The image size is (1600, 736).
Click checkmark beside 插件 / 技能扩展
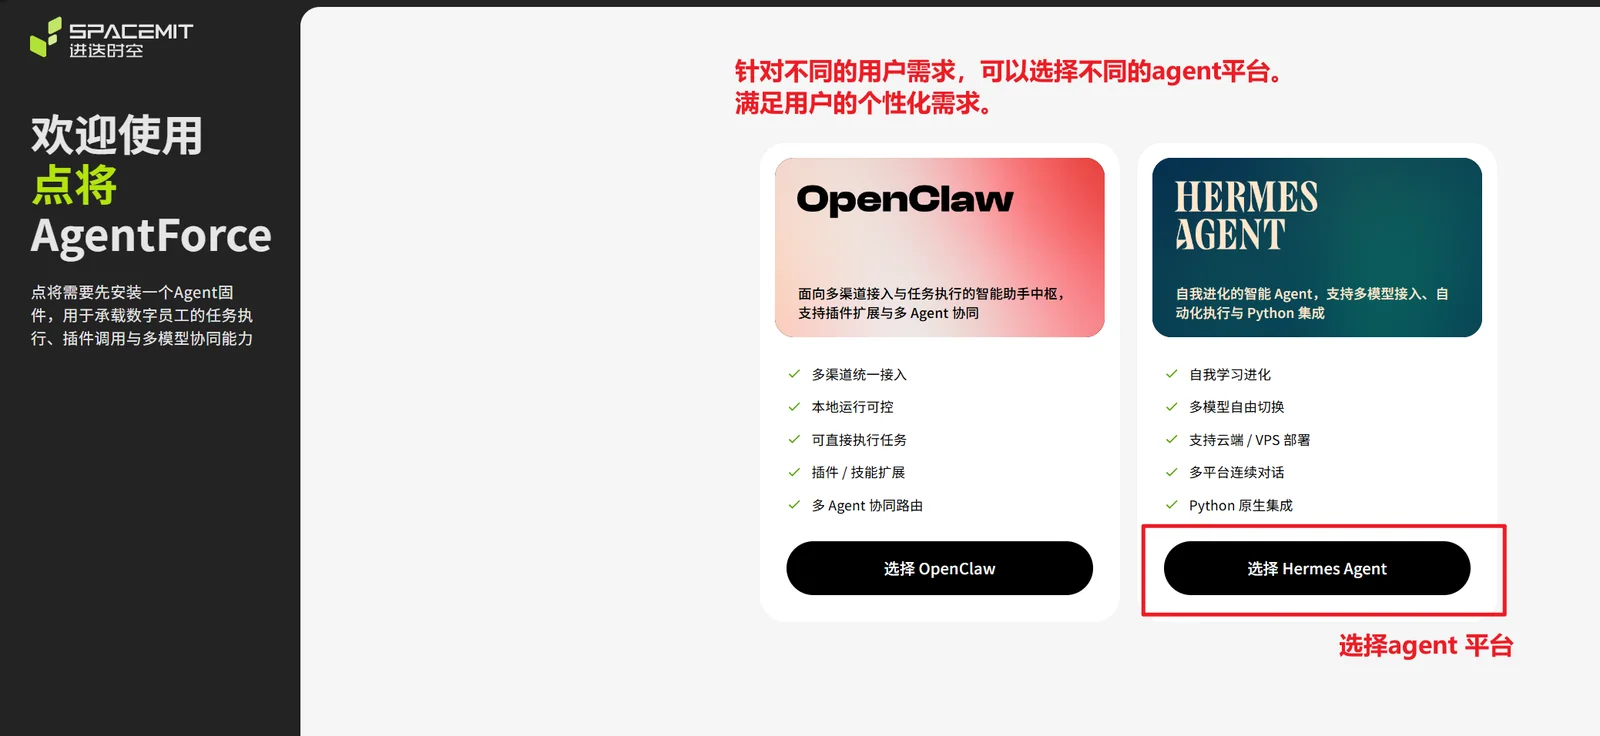[794, 472]
